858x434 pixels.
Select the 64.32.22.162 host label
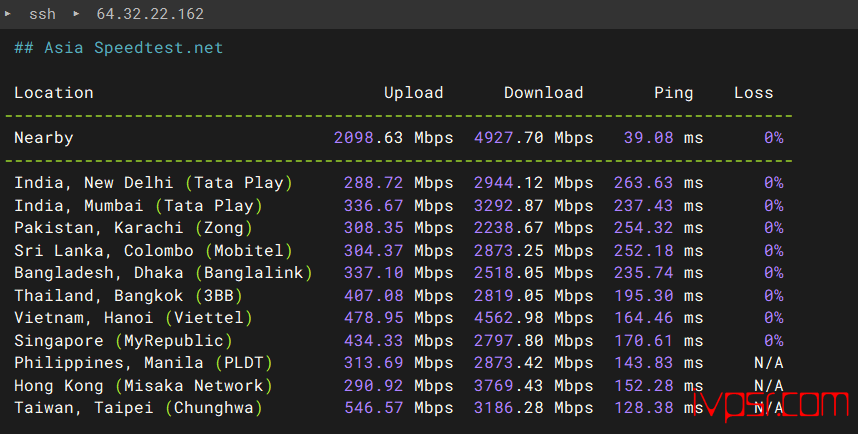tap(150, 14)
